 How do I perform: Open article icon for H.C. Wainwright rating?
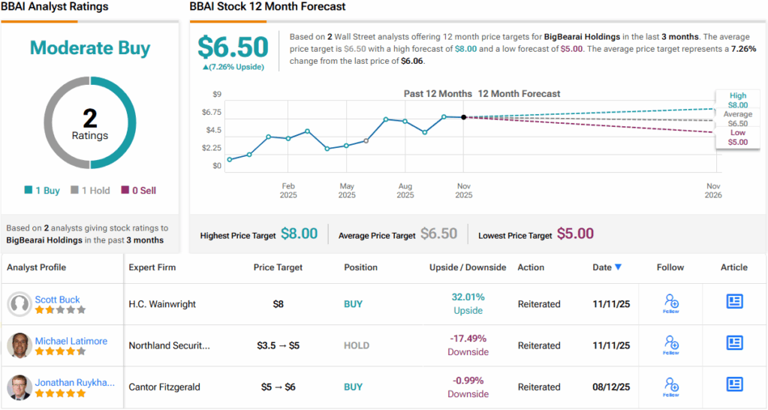click(x=734, y=303)
